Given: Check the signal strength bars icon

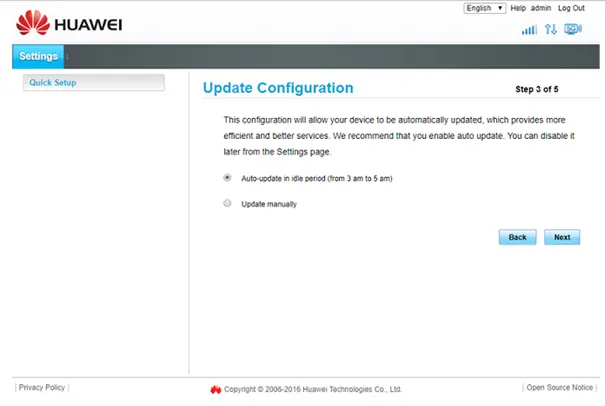Looking at the screenshot, I should (529, 29).
